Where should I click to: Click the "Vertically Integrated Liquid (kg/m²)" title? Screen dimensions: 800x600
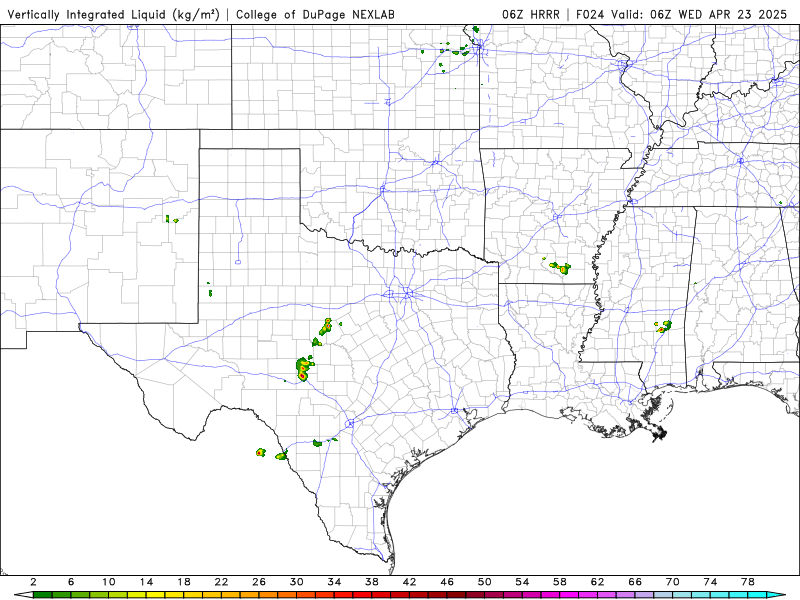point(113,14)
